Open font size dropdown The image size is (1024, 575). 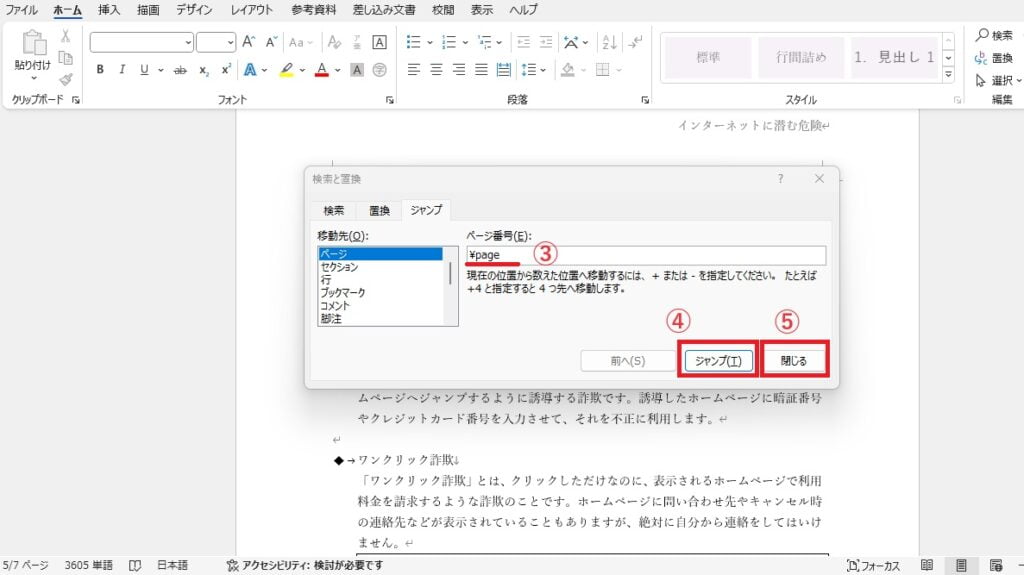[231, 42]
